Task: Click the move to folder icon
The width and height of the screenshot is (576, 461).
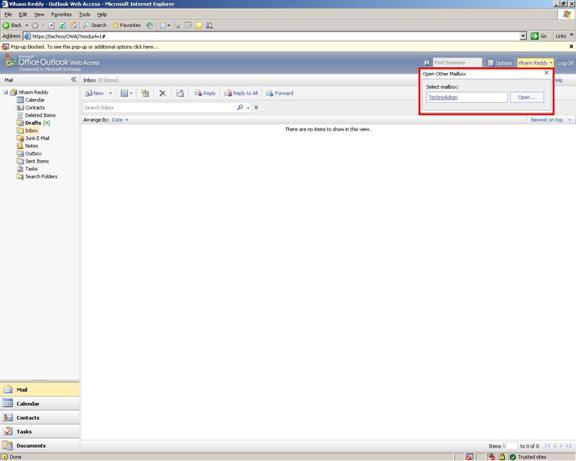Action: pos(145,93)
